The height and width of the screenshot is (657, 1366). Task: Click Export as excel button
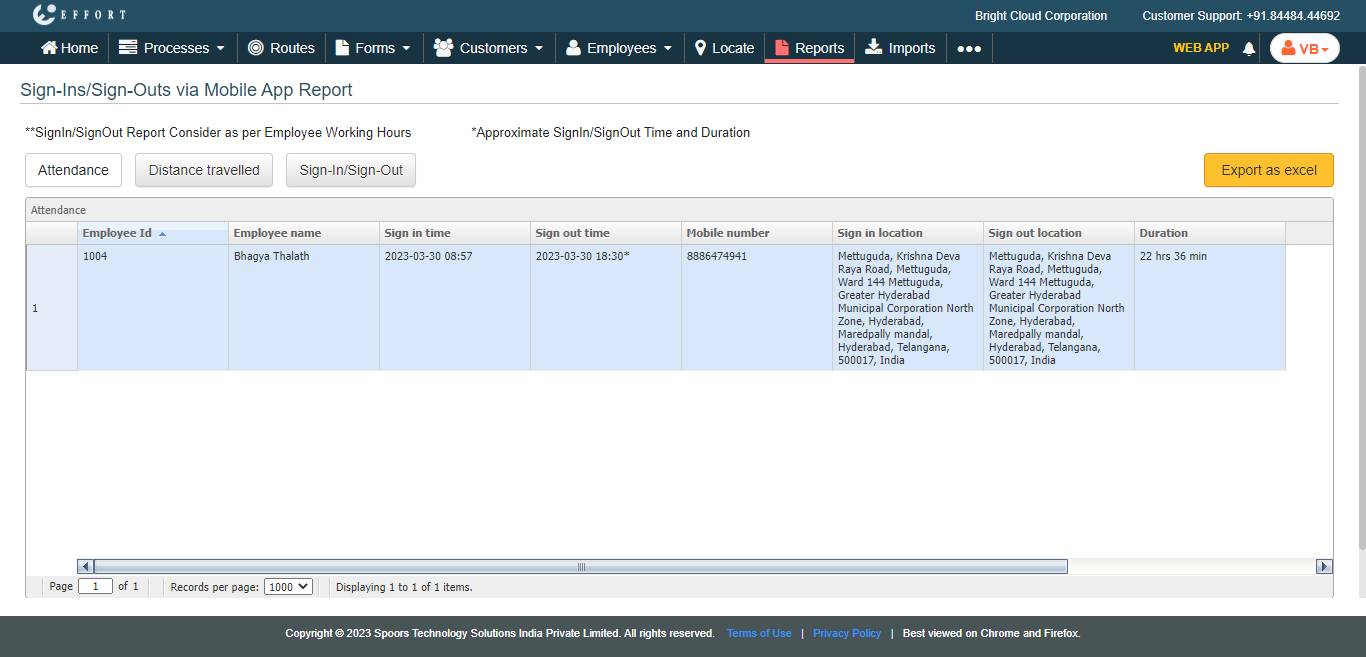click(1268, 170)
